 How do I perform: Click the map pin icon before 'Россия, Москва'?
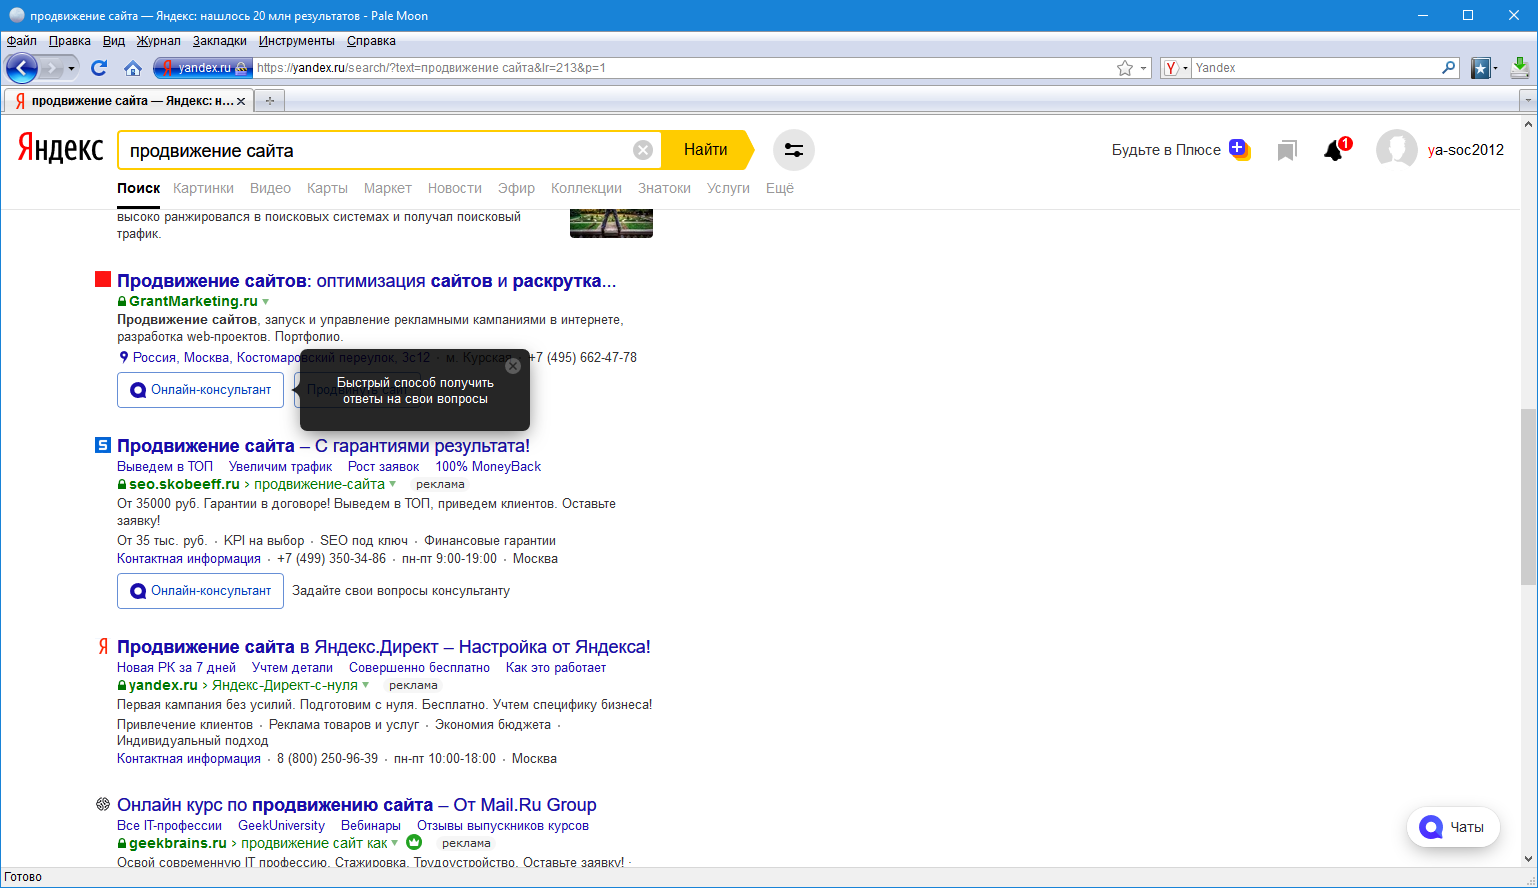[124, 357]
